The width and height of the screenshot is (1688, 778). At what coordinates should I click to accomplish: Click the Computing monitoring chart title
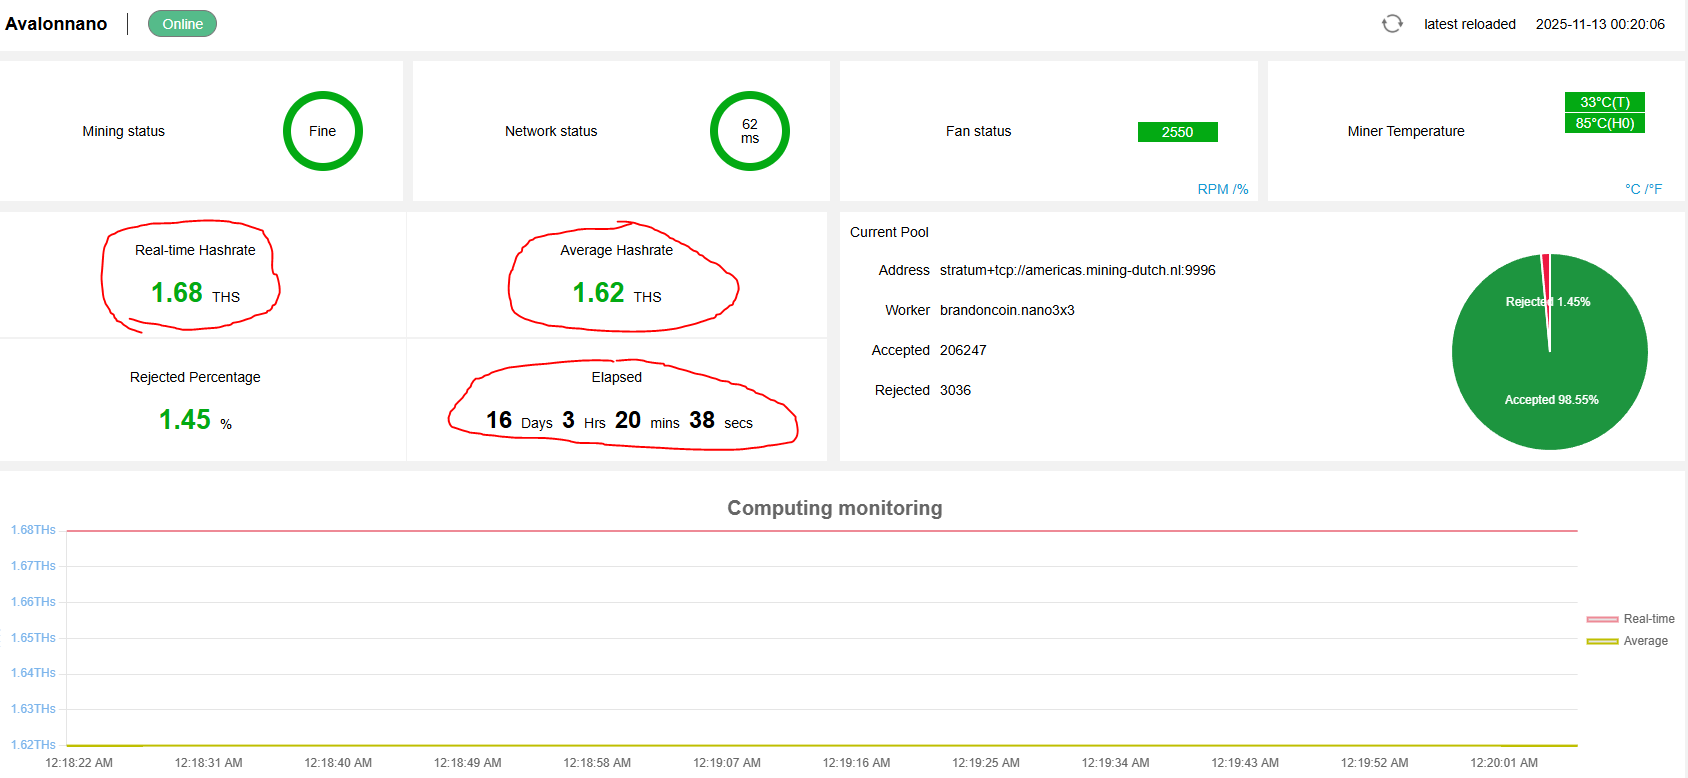(834, 508)
